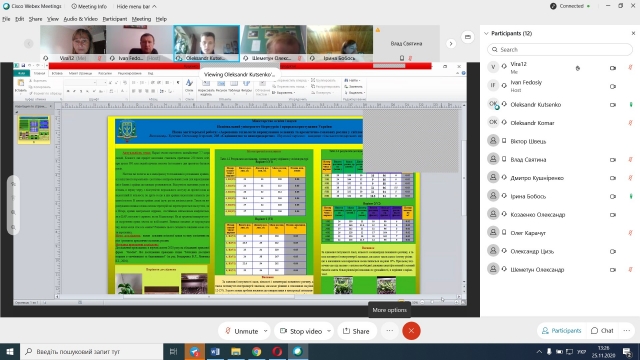Toggle the Participants panel

point(562,331)
